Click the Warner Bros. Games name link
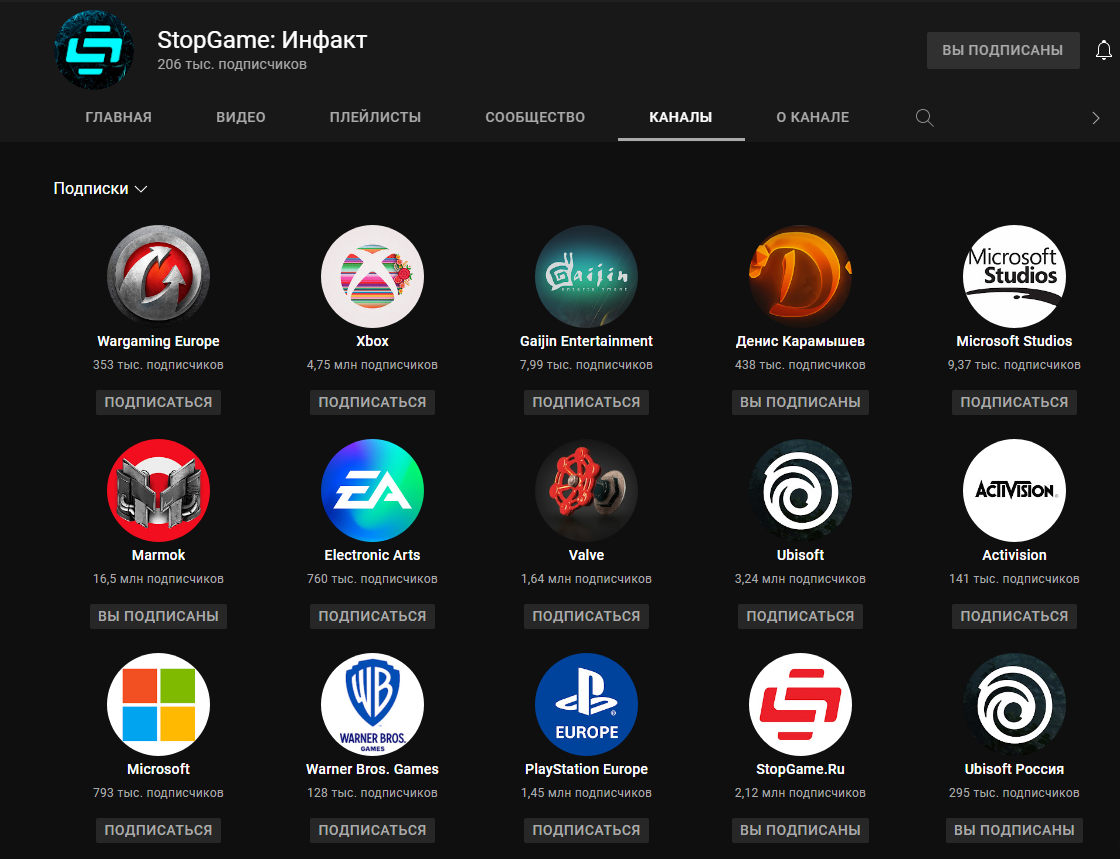The width and height of the screenshot is (1120, 859). [x=372, y=769]
